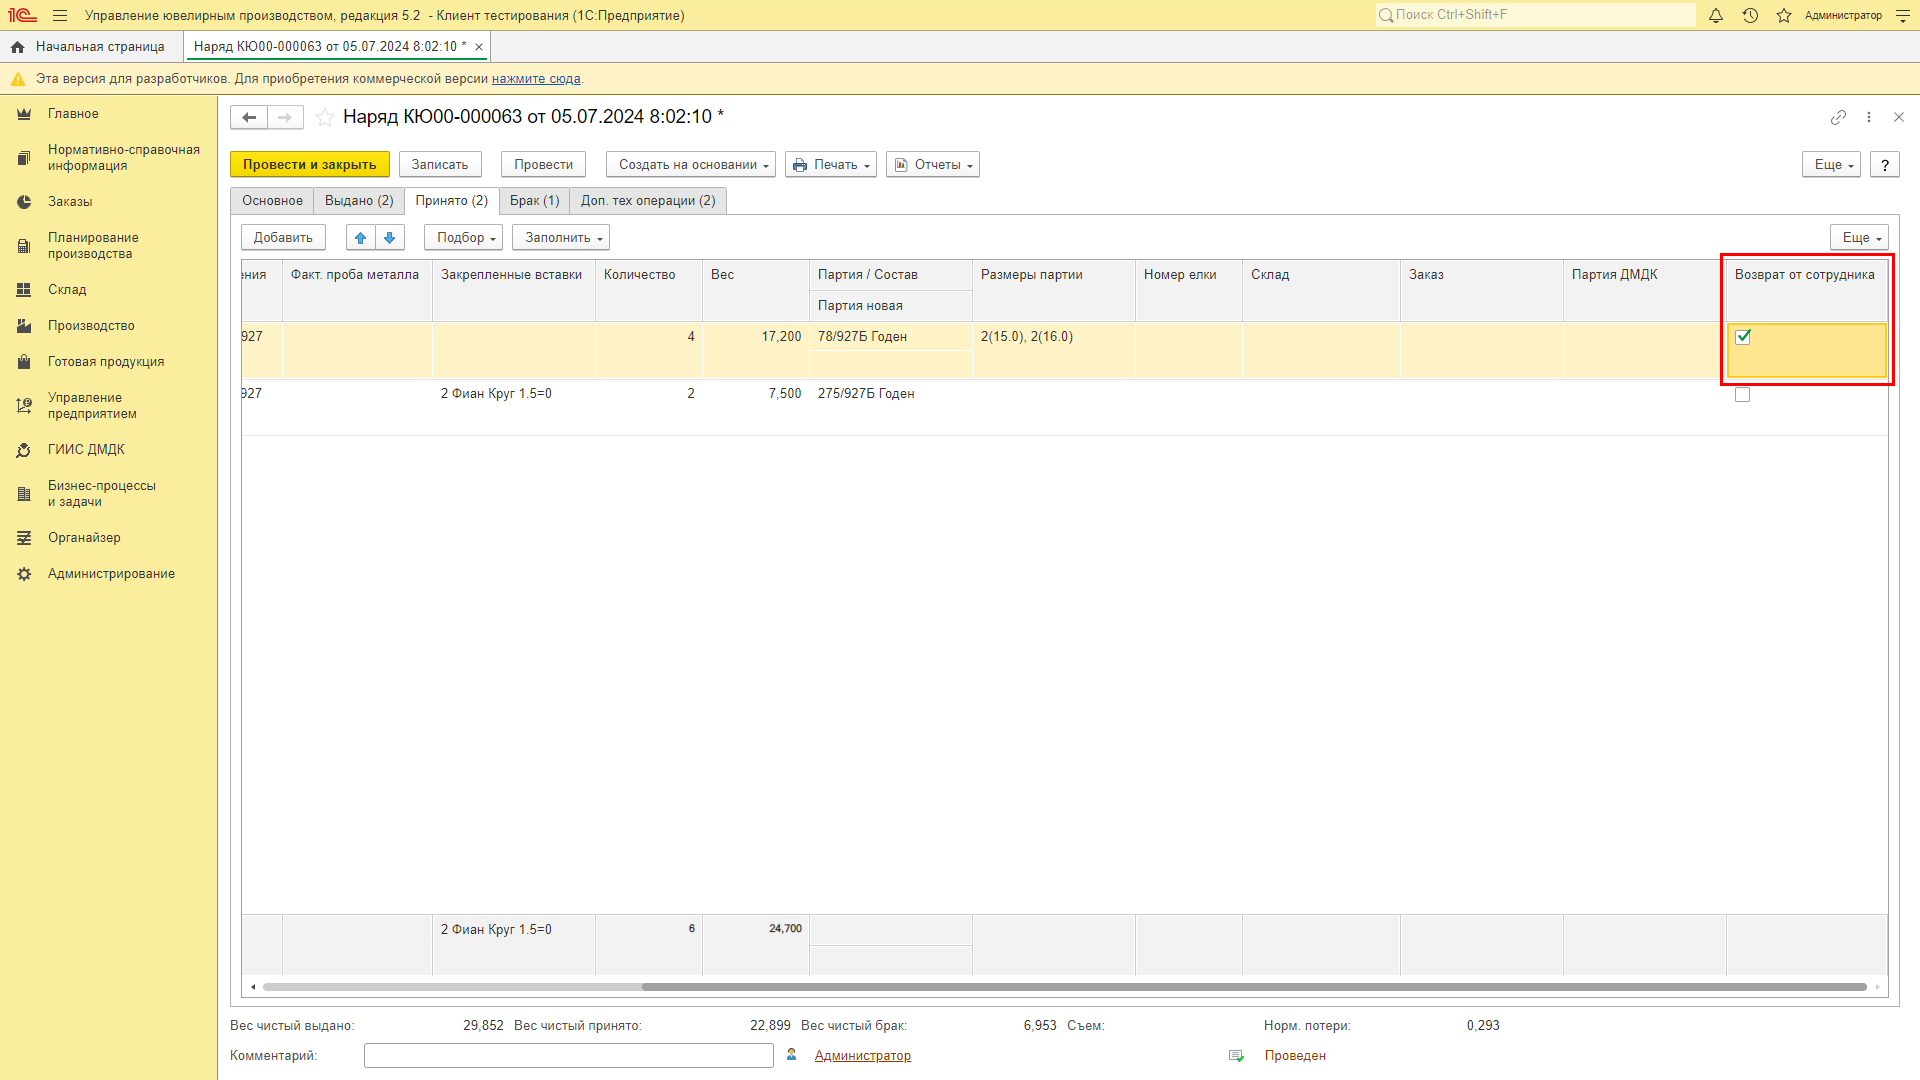This screenshot has height=1080, width=1920.
Task: Click the Готовая продукция sidebar icon
Action: (24, 362)
